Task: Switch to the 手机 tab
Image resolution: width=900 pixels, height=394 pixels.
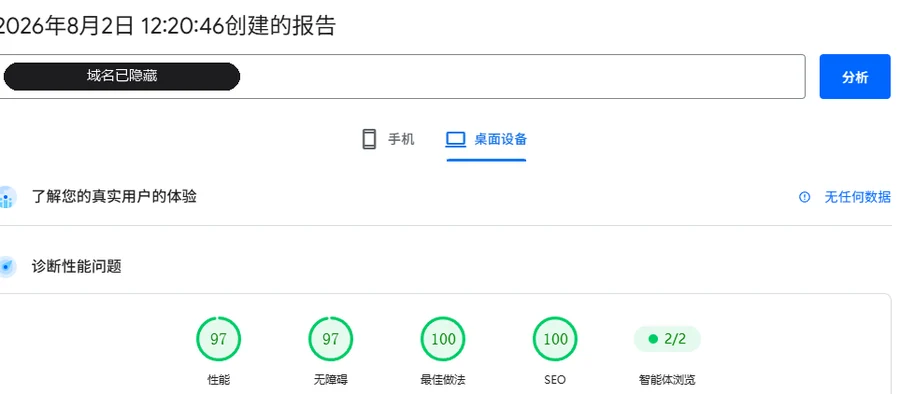Action: (388, 139)
